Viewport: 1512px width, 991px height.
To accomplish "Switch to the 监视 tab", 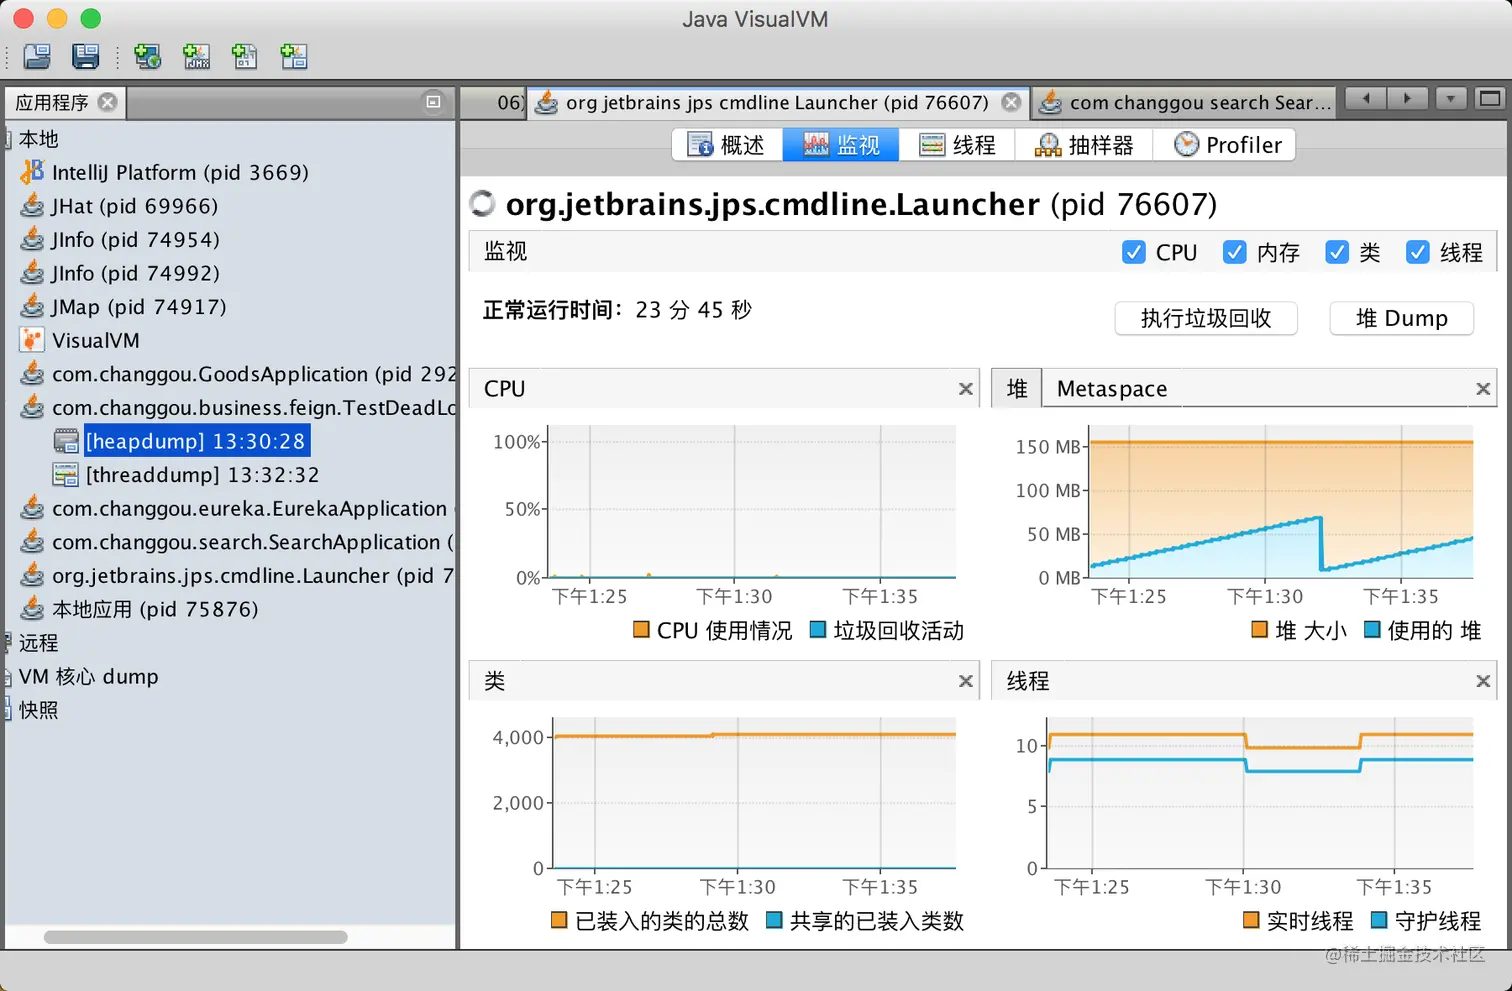I will (x=841, y=145).
